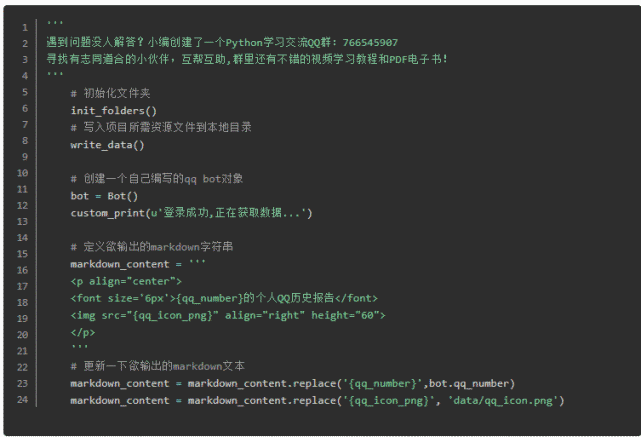
Task: Click the third line about PDF ebooks
Action: (247, 59)
